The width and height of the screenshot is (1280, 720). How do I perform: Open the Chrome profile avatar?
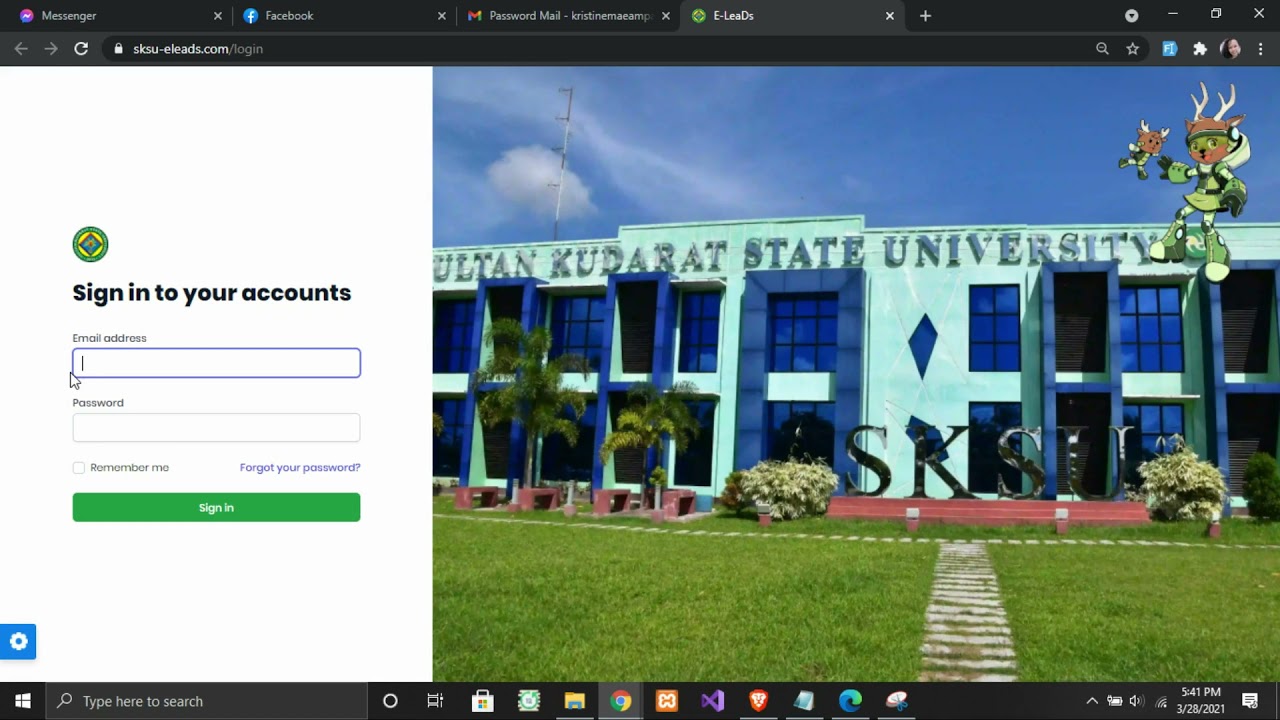1230,48
